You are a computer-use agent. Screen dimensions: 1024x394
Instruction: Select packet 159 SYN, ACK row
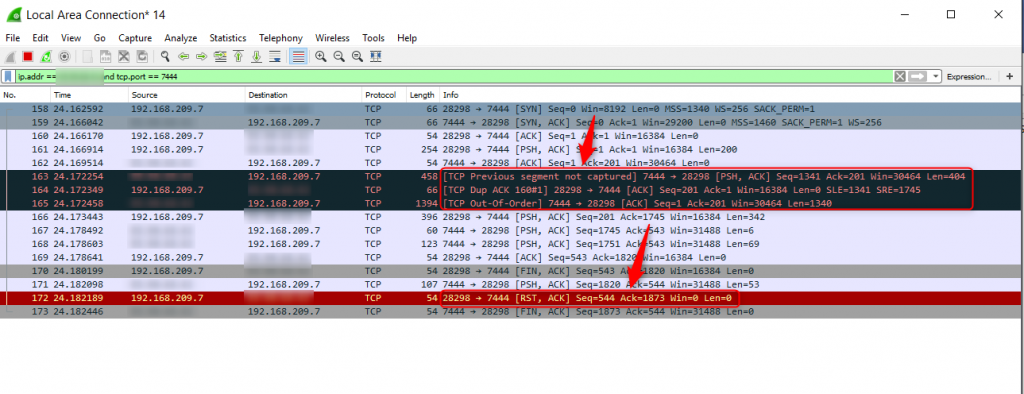point(512,122)
